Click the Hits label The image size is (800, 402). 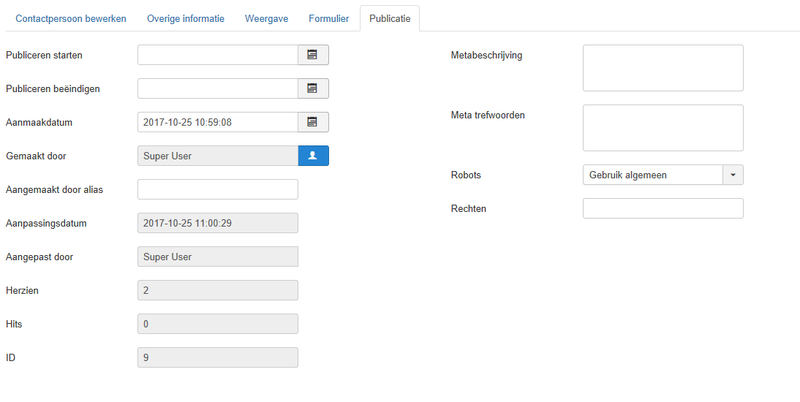click(14, 324)
